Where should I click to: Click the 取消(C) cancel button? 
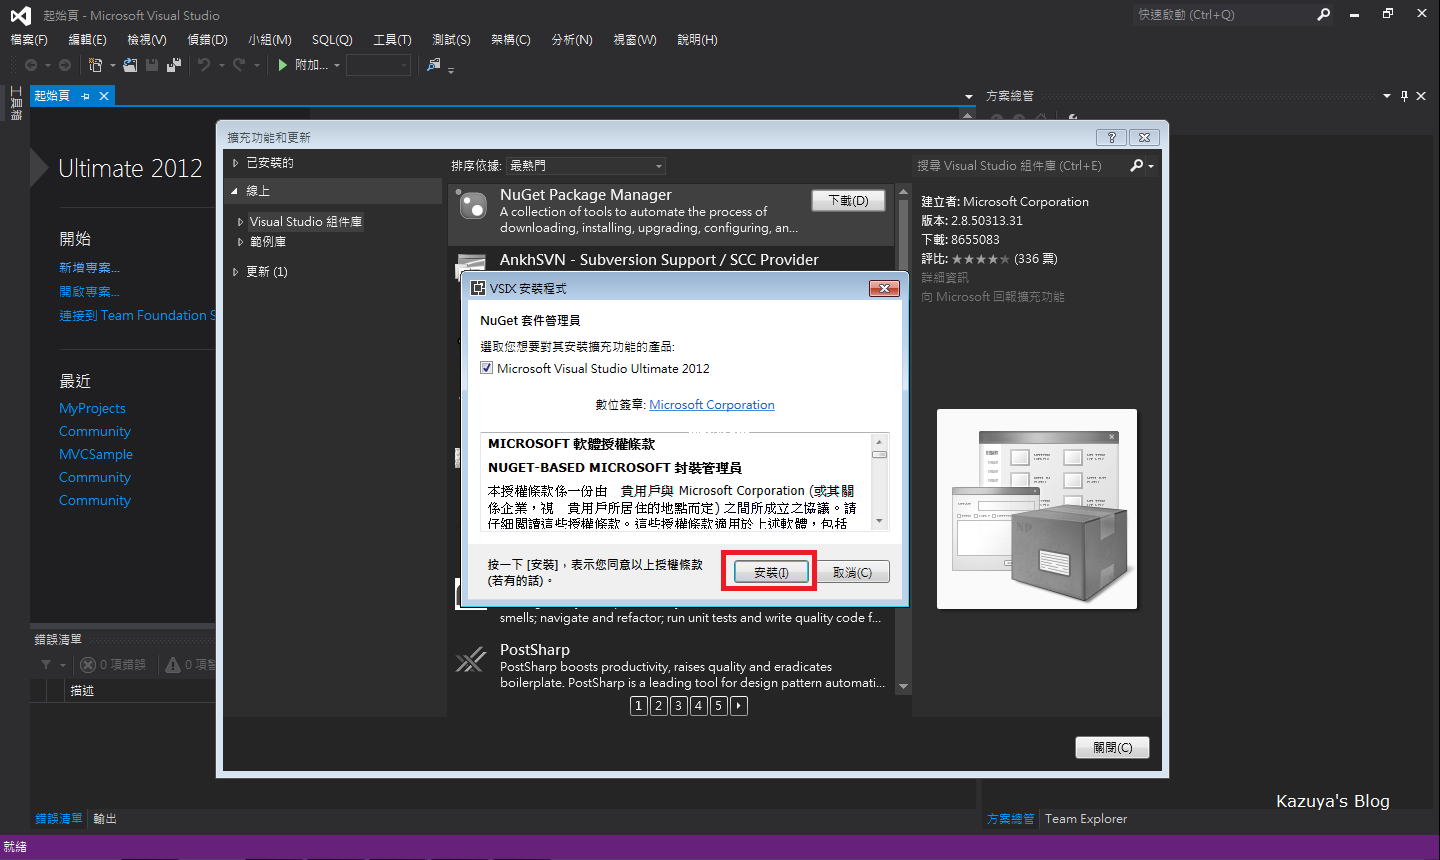(852, 572)
